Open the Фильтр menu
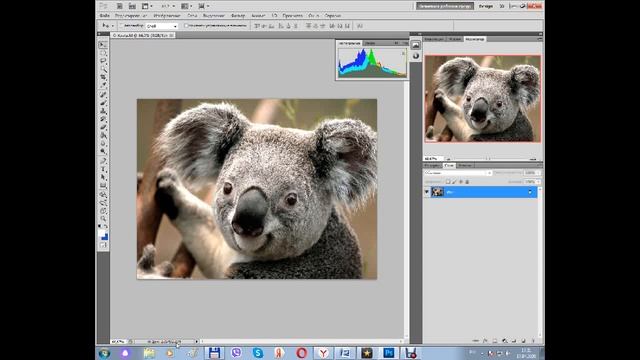 click(238, 16)
